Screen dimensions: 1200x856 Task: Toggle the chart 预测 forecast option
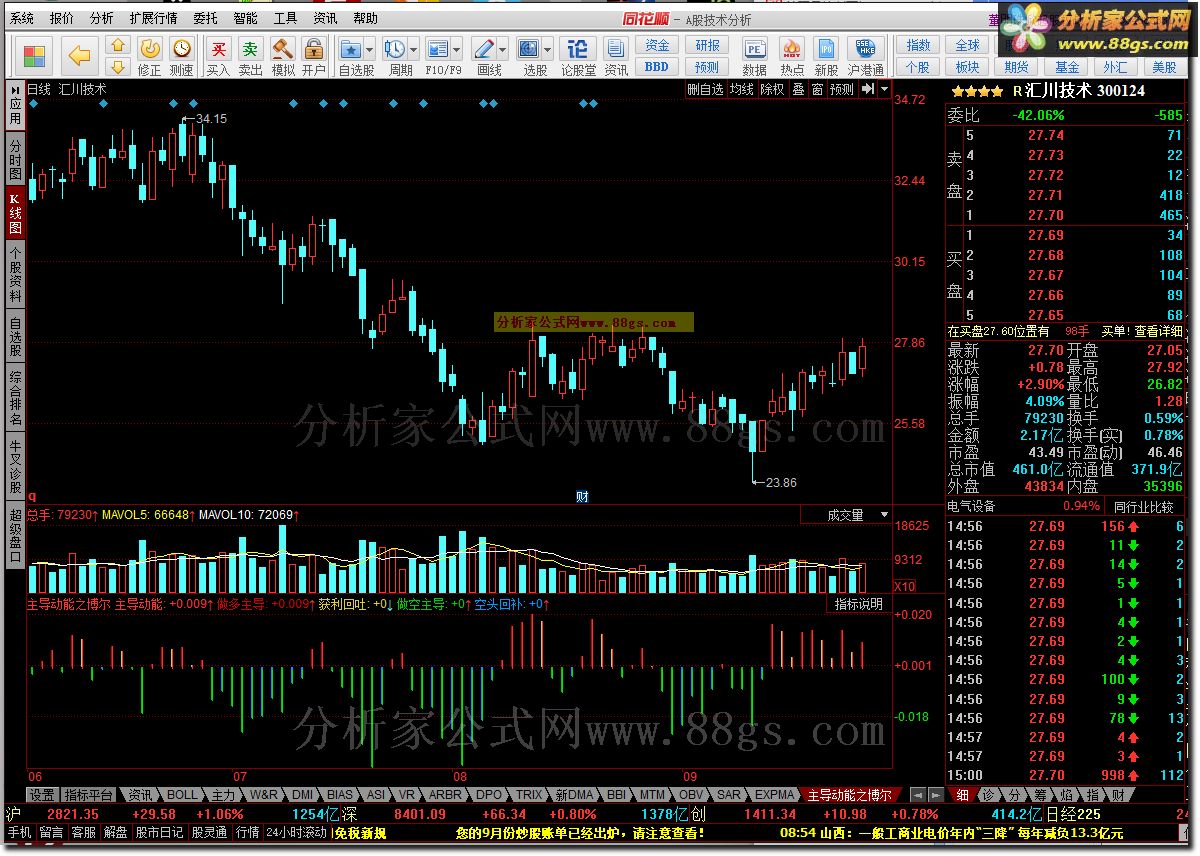pyautogui.click(x=843, y=89)
